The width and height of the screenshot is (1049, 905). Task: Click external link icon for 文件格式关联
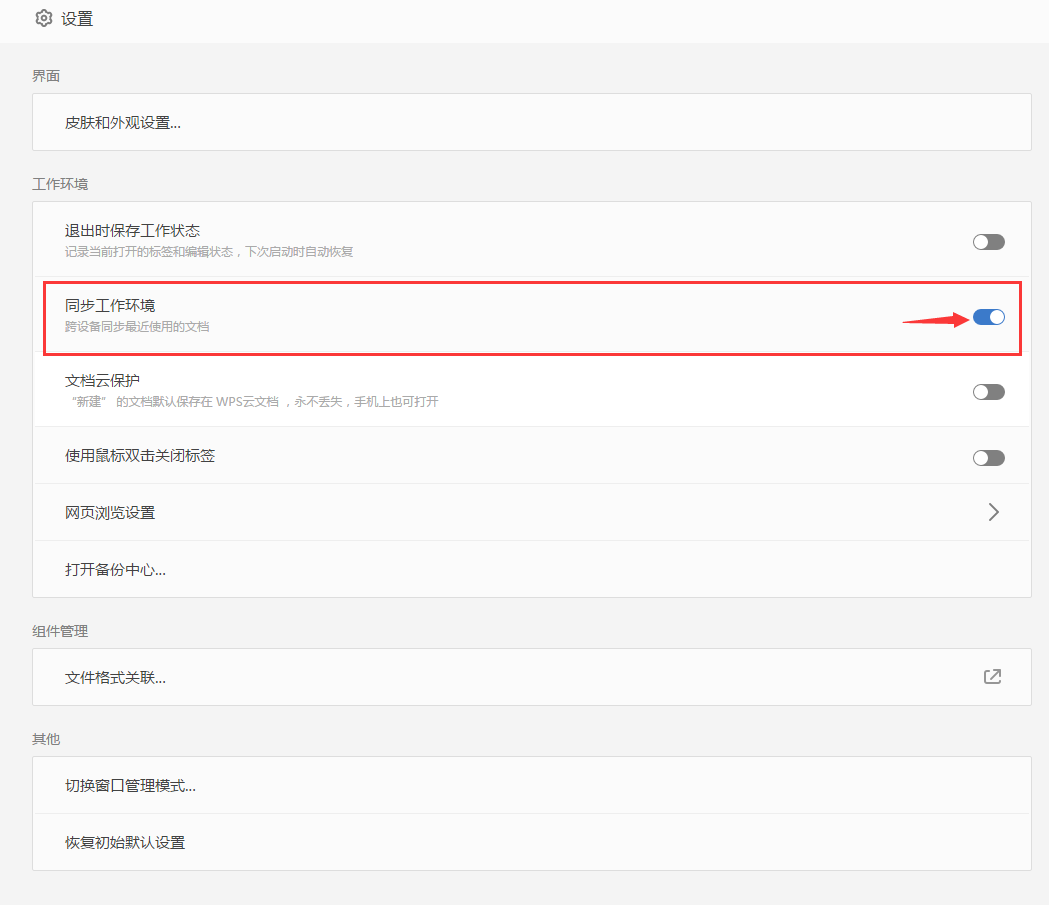pos(993,677)
